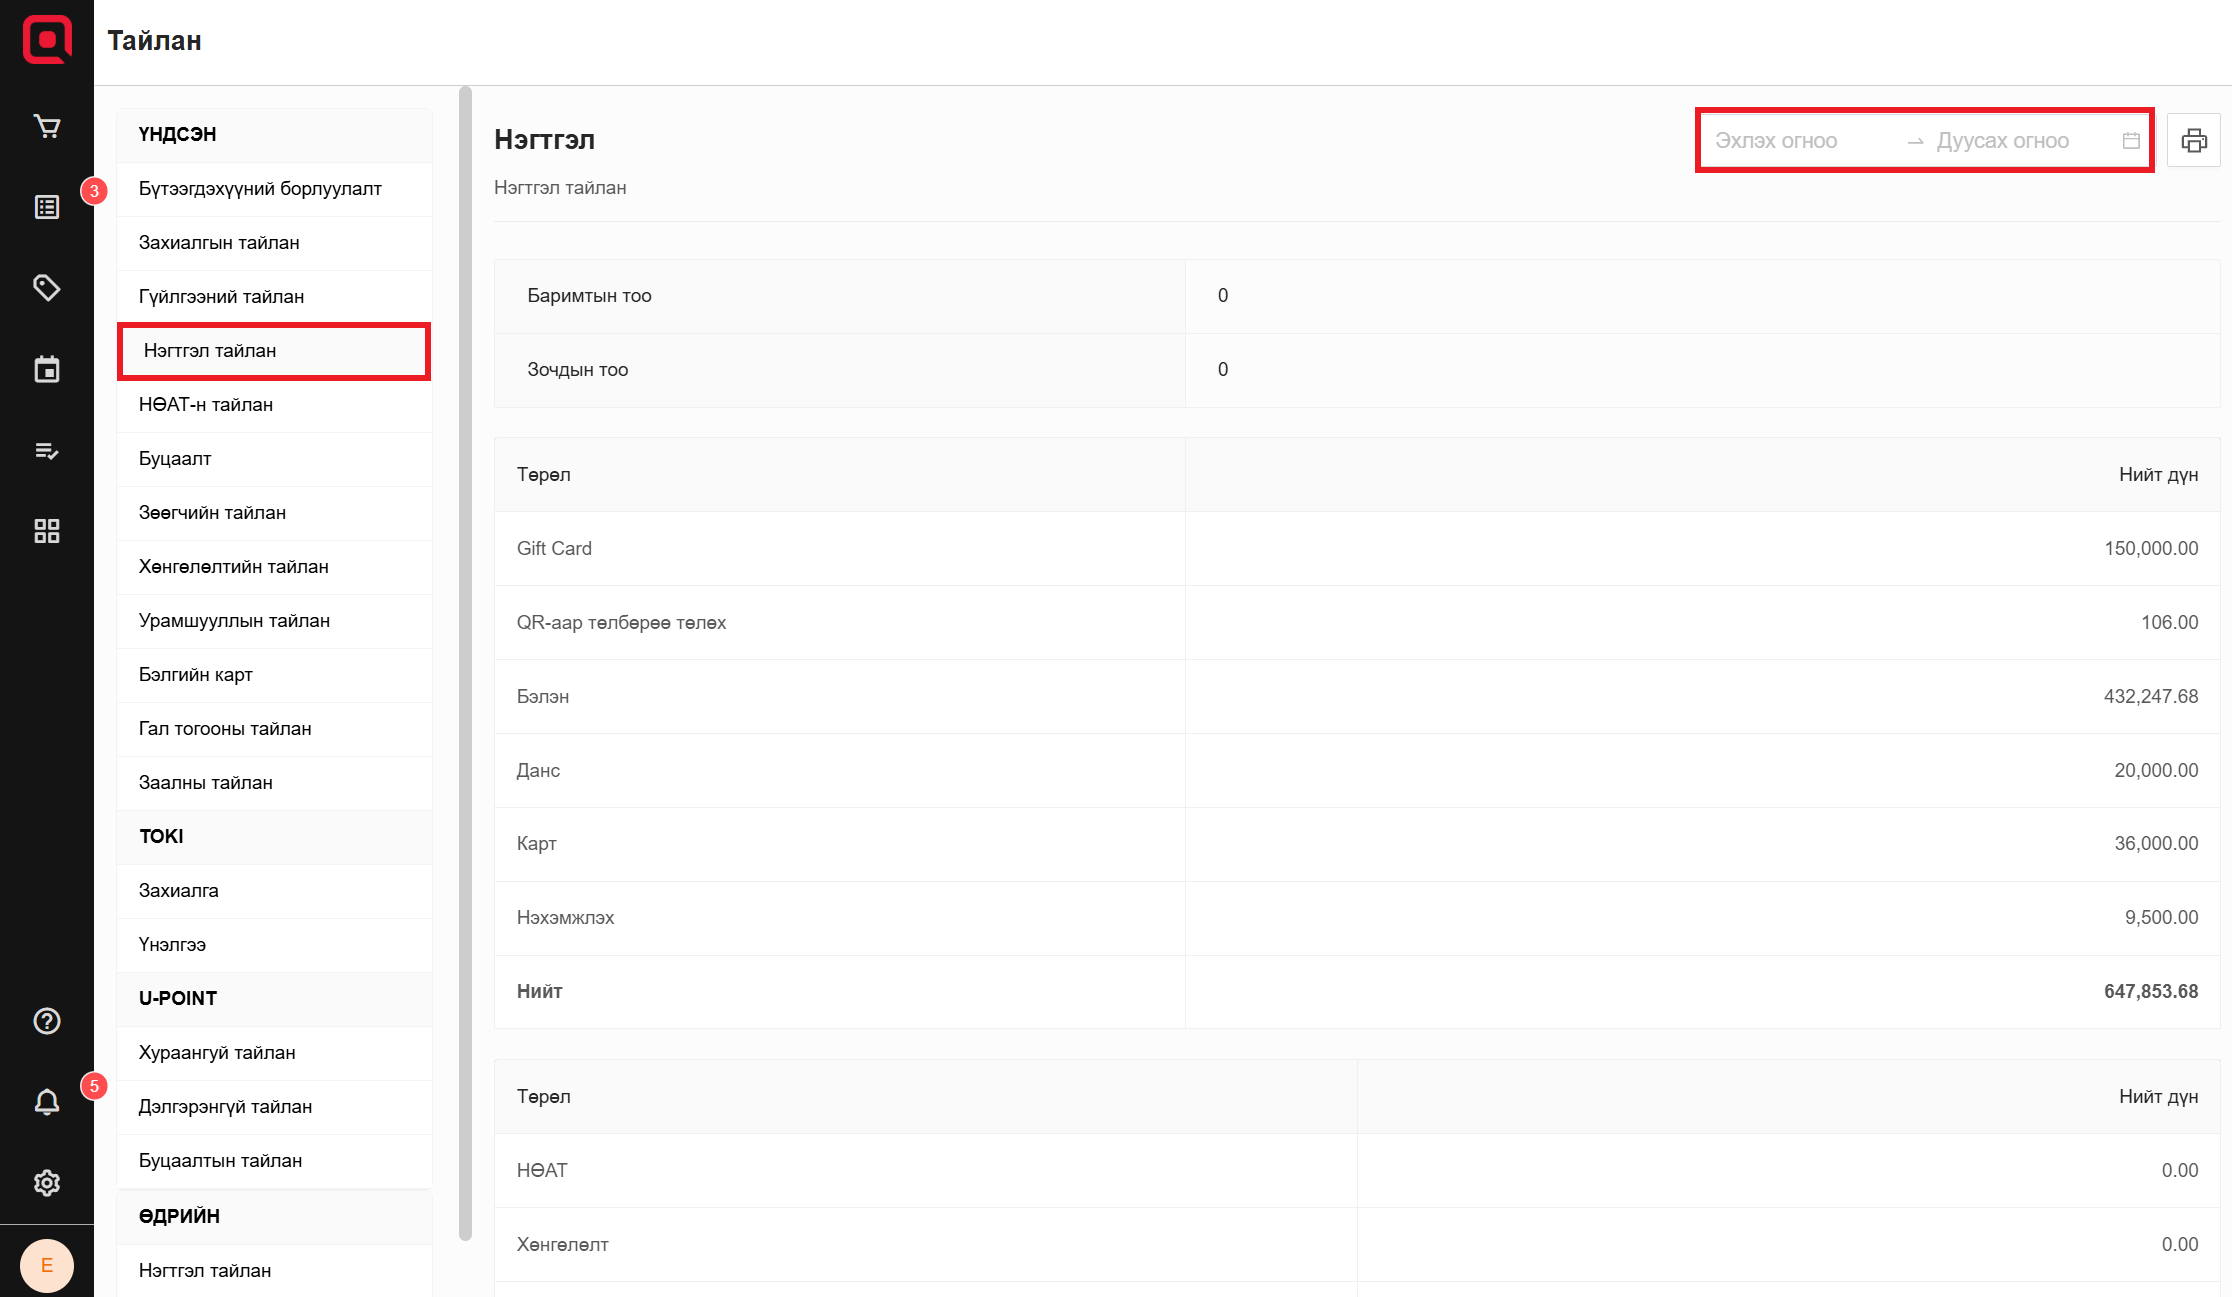The image size is (2232, 1297).
Task: Select Бүтээгдэхүүний борлуулалт report
Action: pyautogui.click(x=260, y=189)
